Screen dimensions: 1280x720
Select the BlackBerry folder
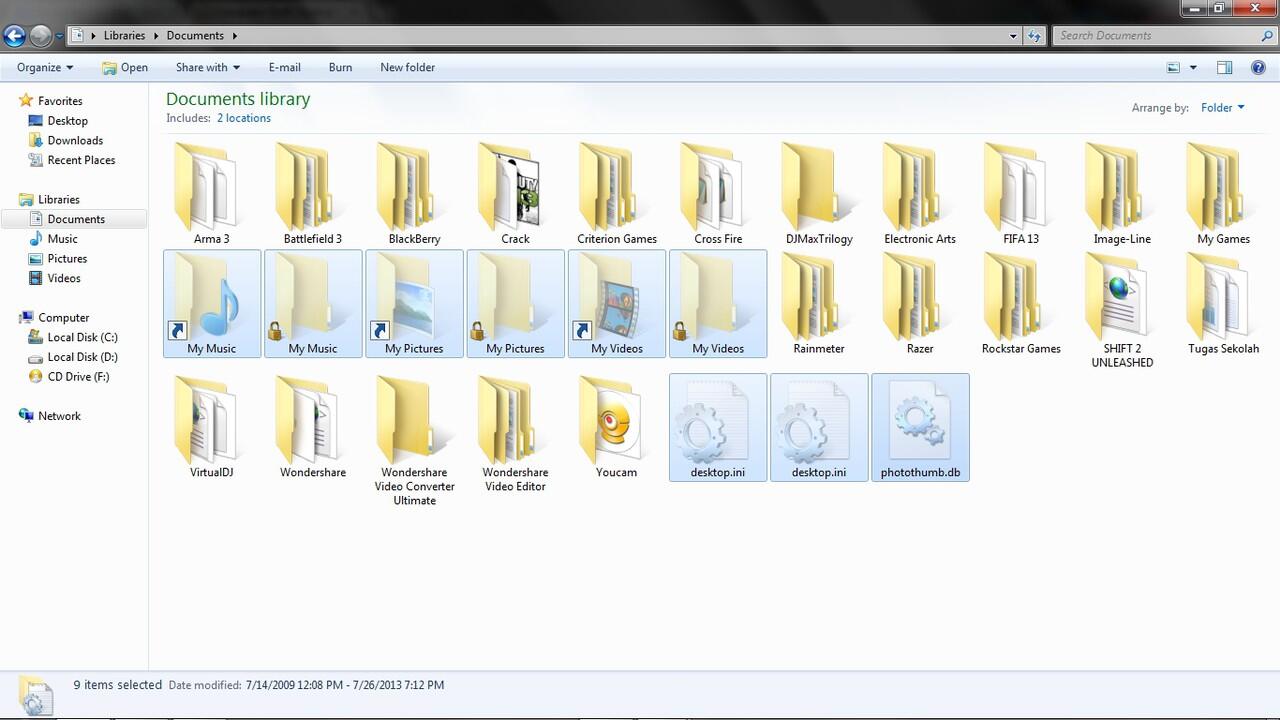414,194
